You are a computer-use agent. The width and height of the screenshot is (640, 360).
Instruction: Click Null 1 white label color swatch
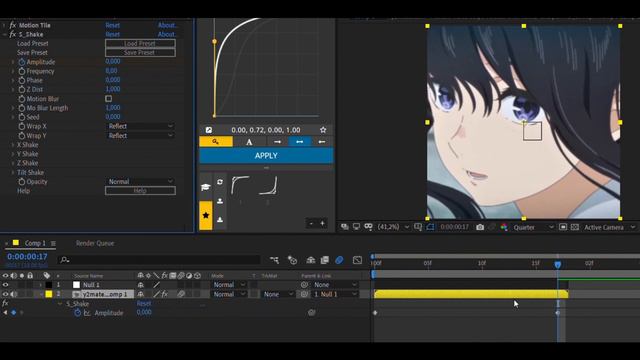pyautogui.click(x=76, y=285)
